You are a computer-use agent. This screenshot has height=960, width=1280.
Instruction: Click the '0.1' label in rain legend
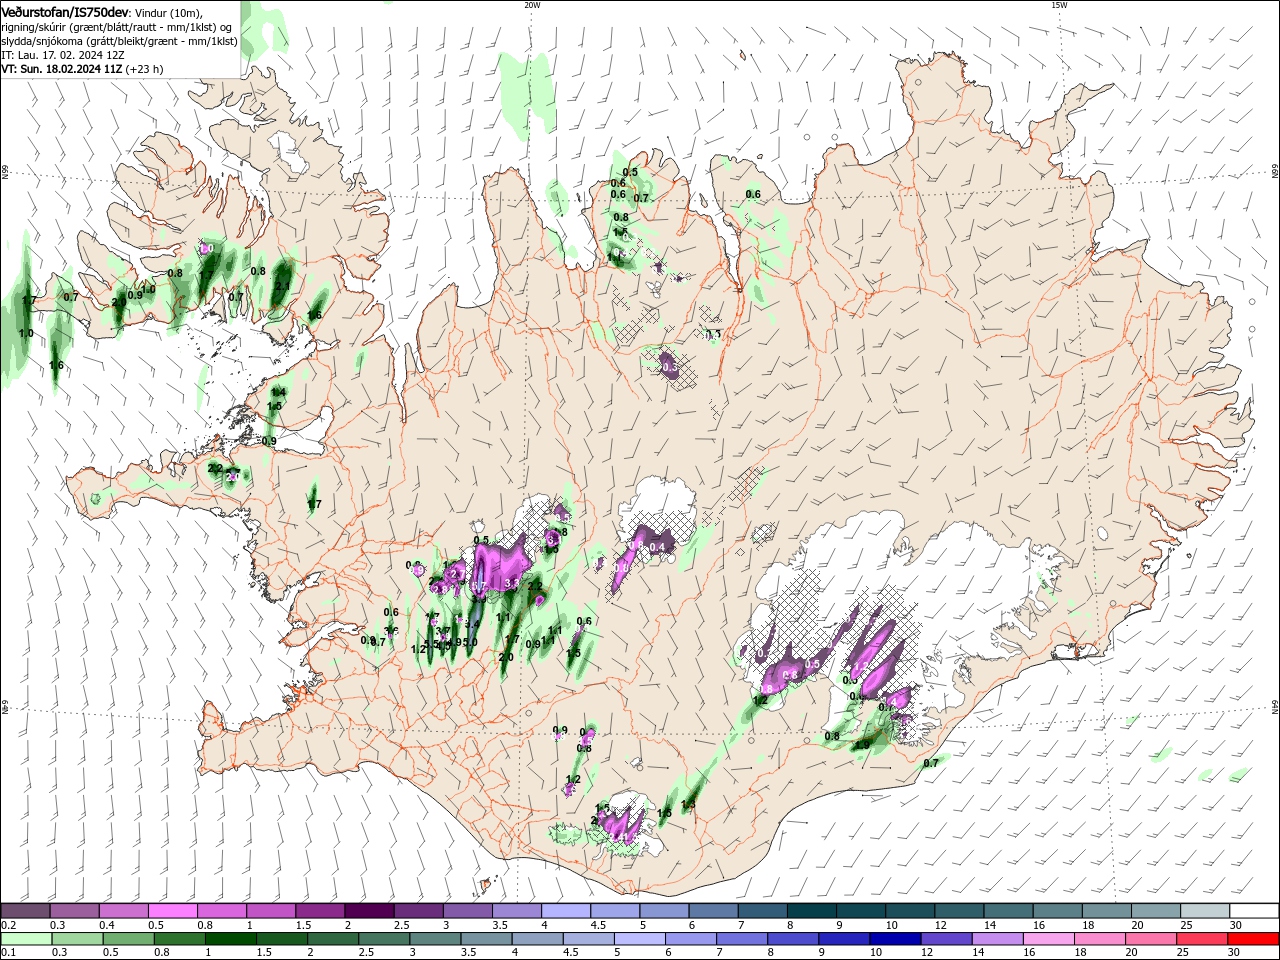pyautogui.click(x=9, y=953)
